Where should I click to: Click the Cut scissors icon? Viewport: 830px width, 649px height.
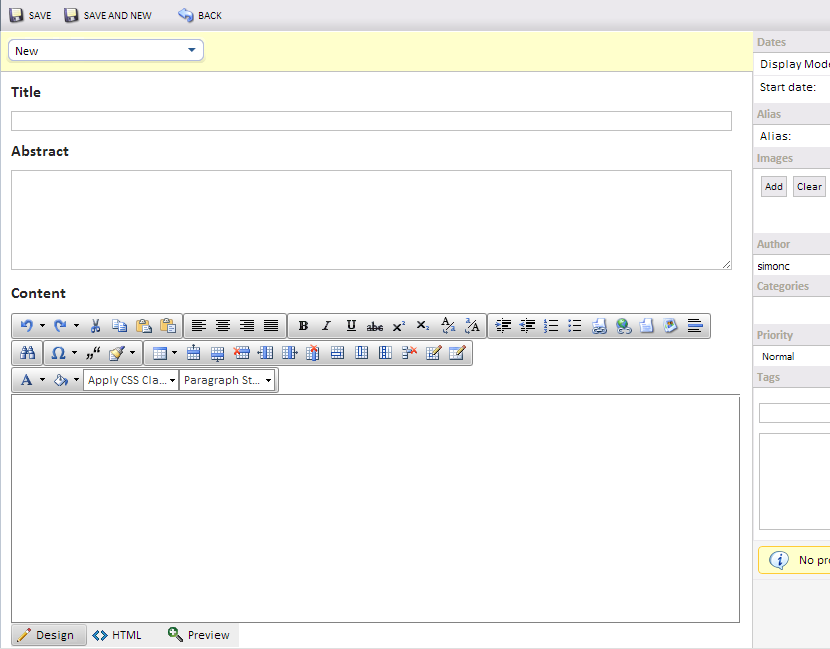click(x=95, y=326)
